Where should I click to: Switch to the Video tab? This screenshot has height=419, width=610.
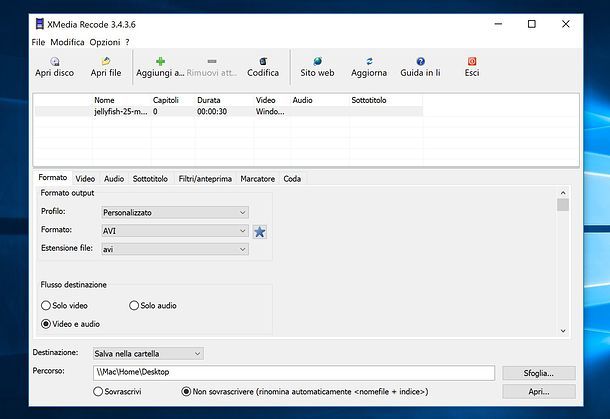[x=85, y=179]
